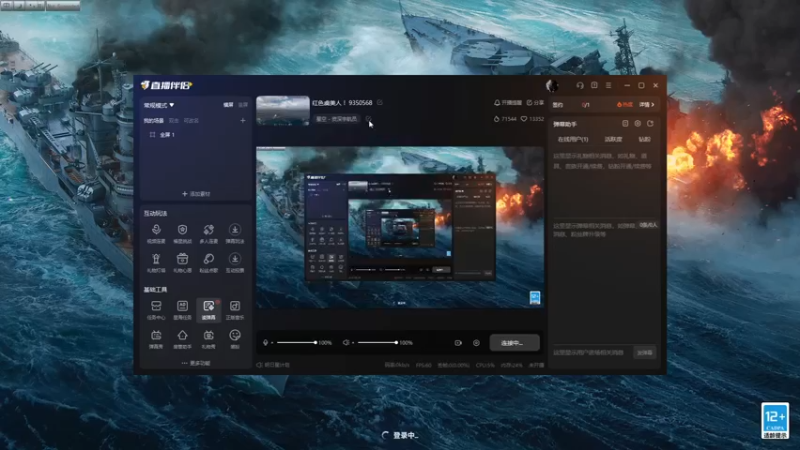Click the FPS:60 status bar entry
Viewport: 800px width, 450px height.
423,365
